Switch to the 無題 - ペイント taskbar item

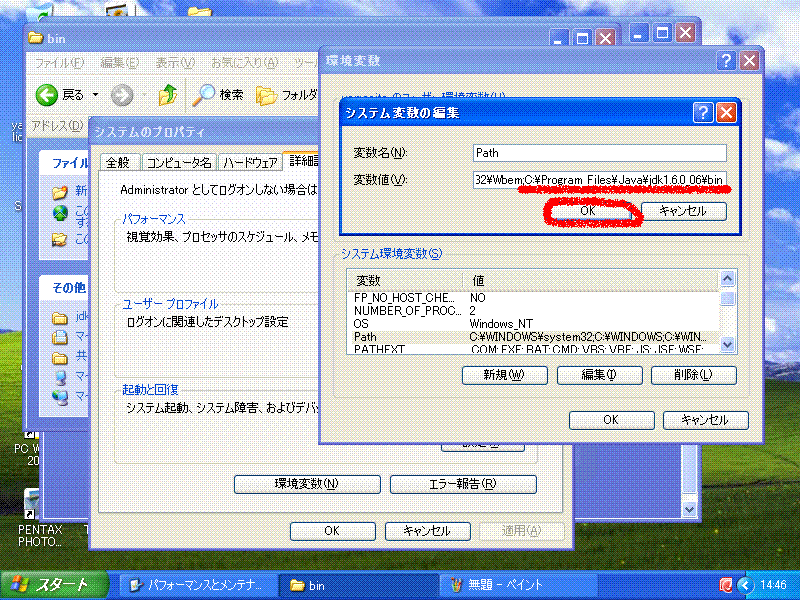click(518, 585)
